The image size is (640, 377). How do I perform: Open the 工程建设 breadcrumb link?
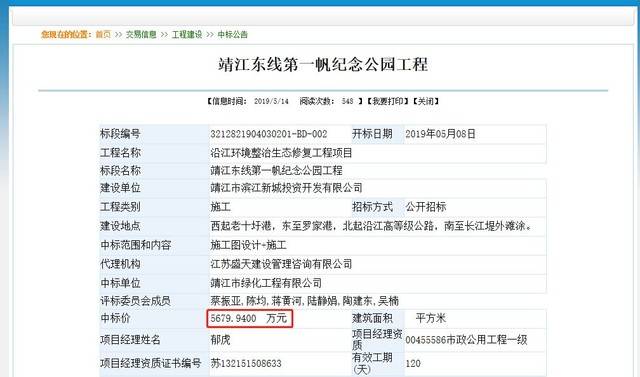[187, 34]
